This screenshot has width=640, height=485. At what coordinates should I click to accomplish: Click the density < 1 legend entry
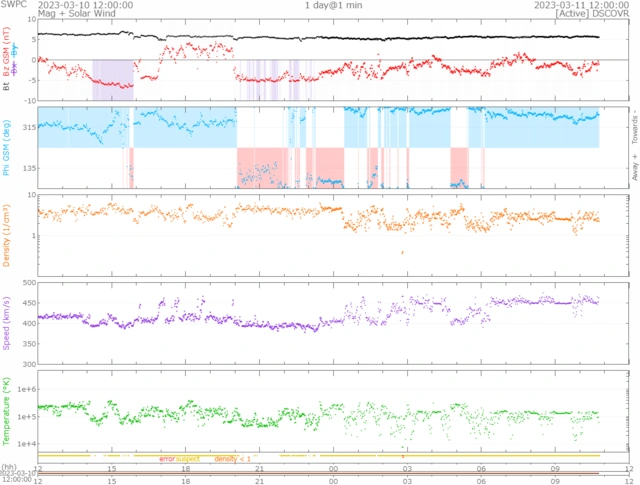point(230,459)
